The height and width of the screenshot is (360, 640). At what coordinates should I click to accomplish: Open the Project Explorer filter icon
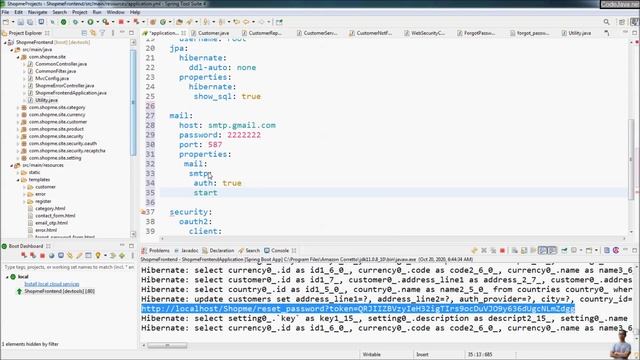(102, 33)
